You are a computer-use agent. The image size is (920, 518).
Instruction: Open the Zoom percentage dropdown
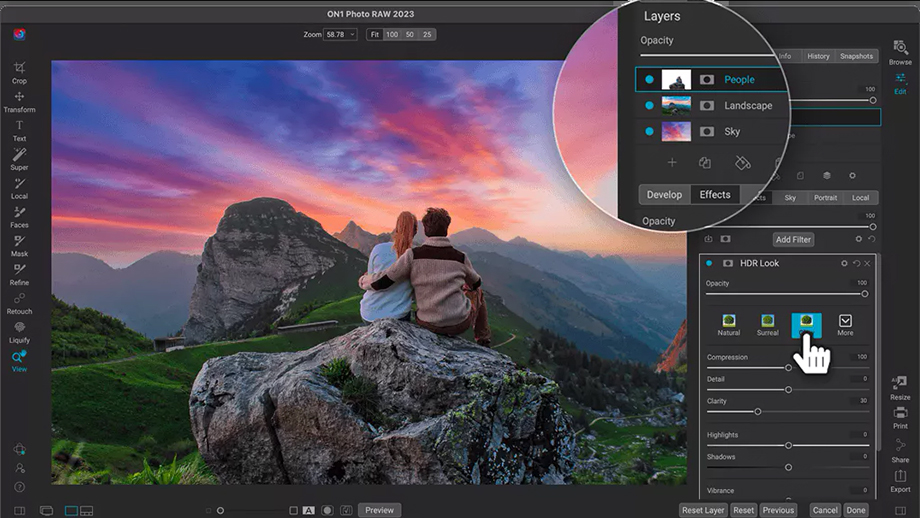[340, 35]
